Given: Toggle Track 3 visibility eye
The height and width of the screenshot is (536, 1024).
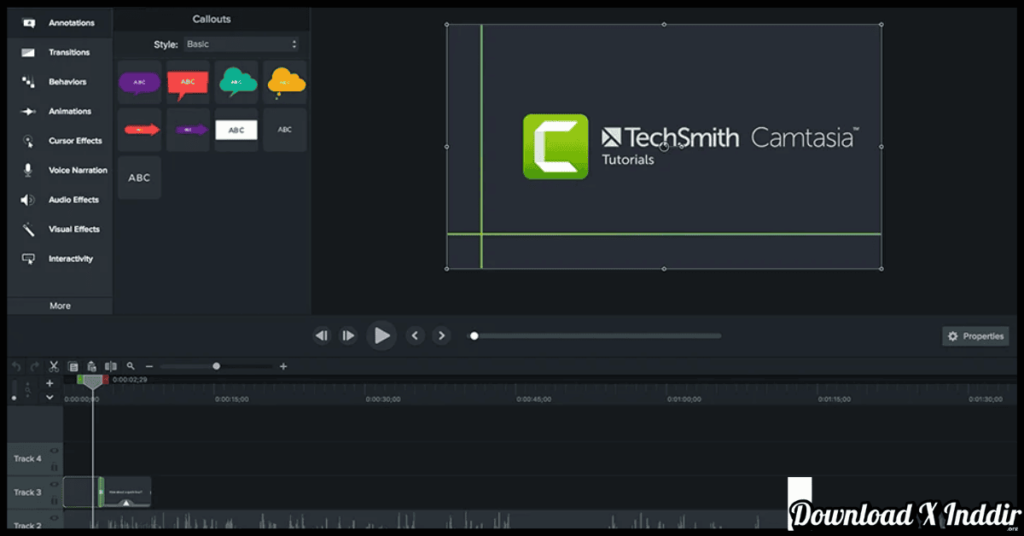Looking at the screenshot, I should 54,484.
